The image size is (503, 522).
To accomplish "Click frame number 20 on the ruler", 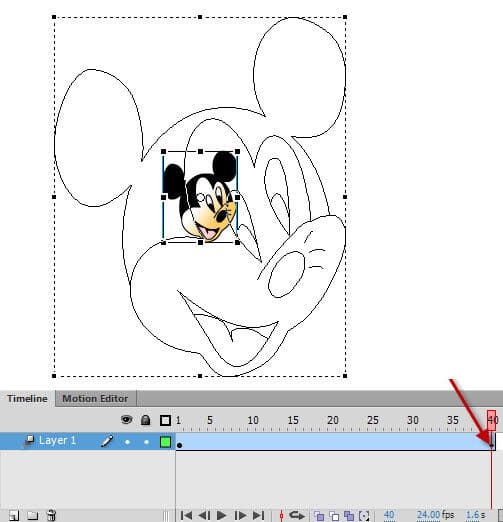I will (333, 420).
